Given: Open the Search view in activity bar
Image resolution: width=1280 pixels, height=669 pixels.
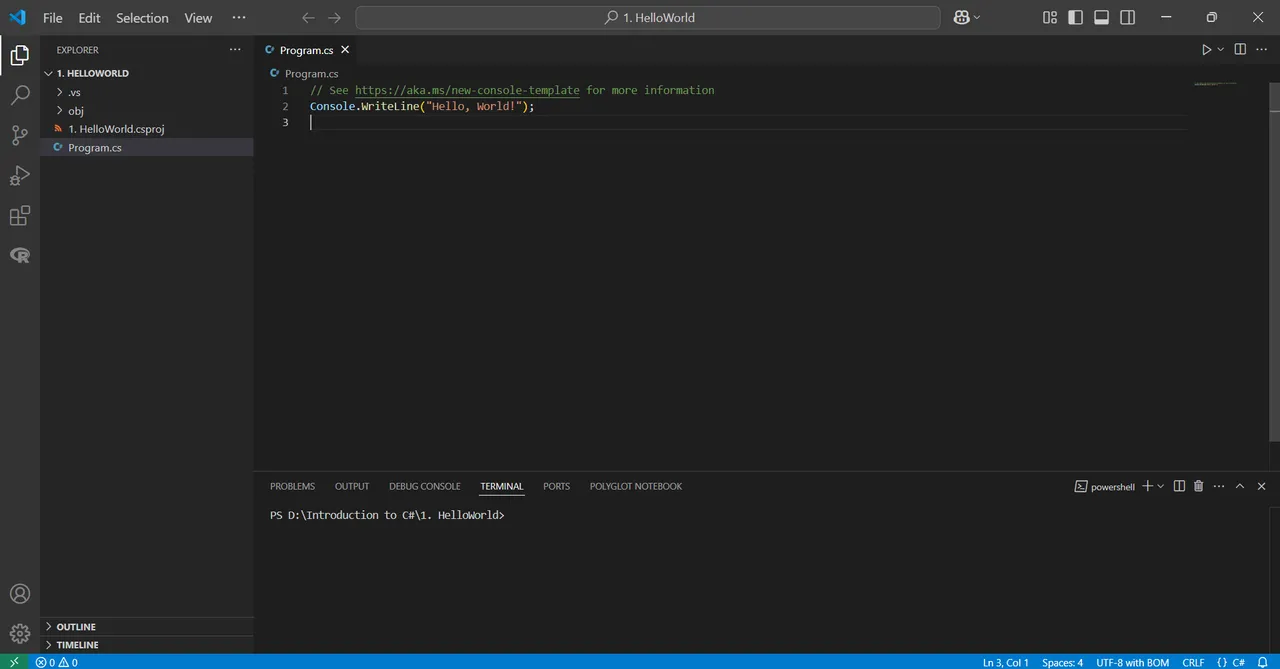Looking at the screenshot, I should [20, 96].
